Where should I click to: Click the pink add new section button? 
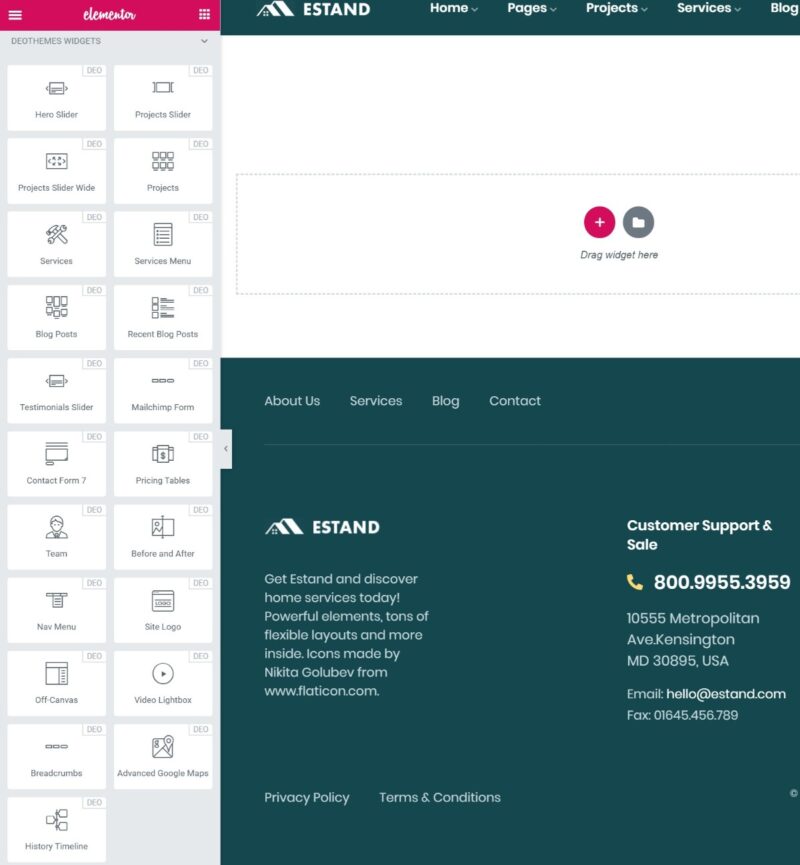[x=599, y=222]
